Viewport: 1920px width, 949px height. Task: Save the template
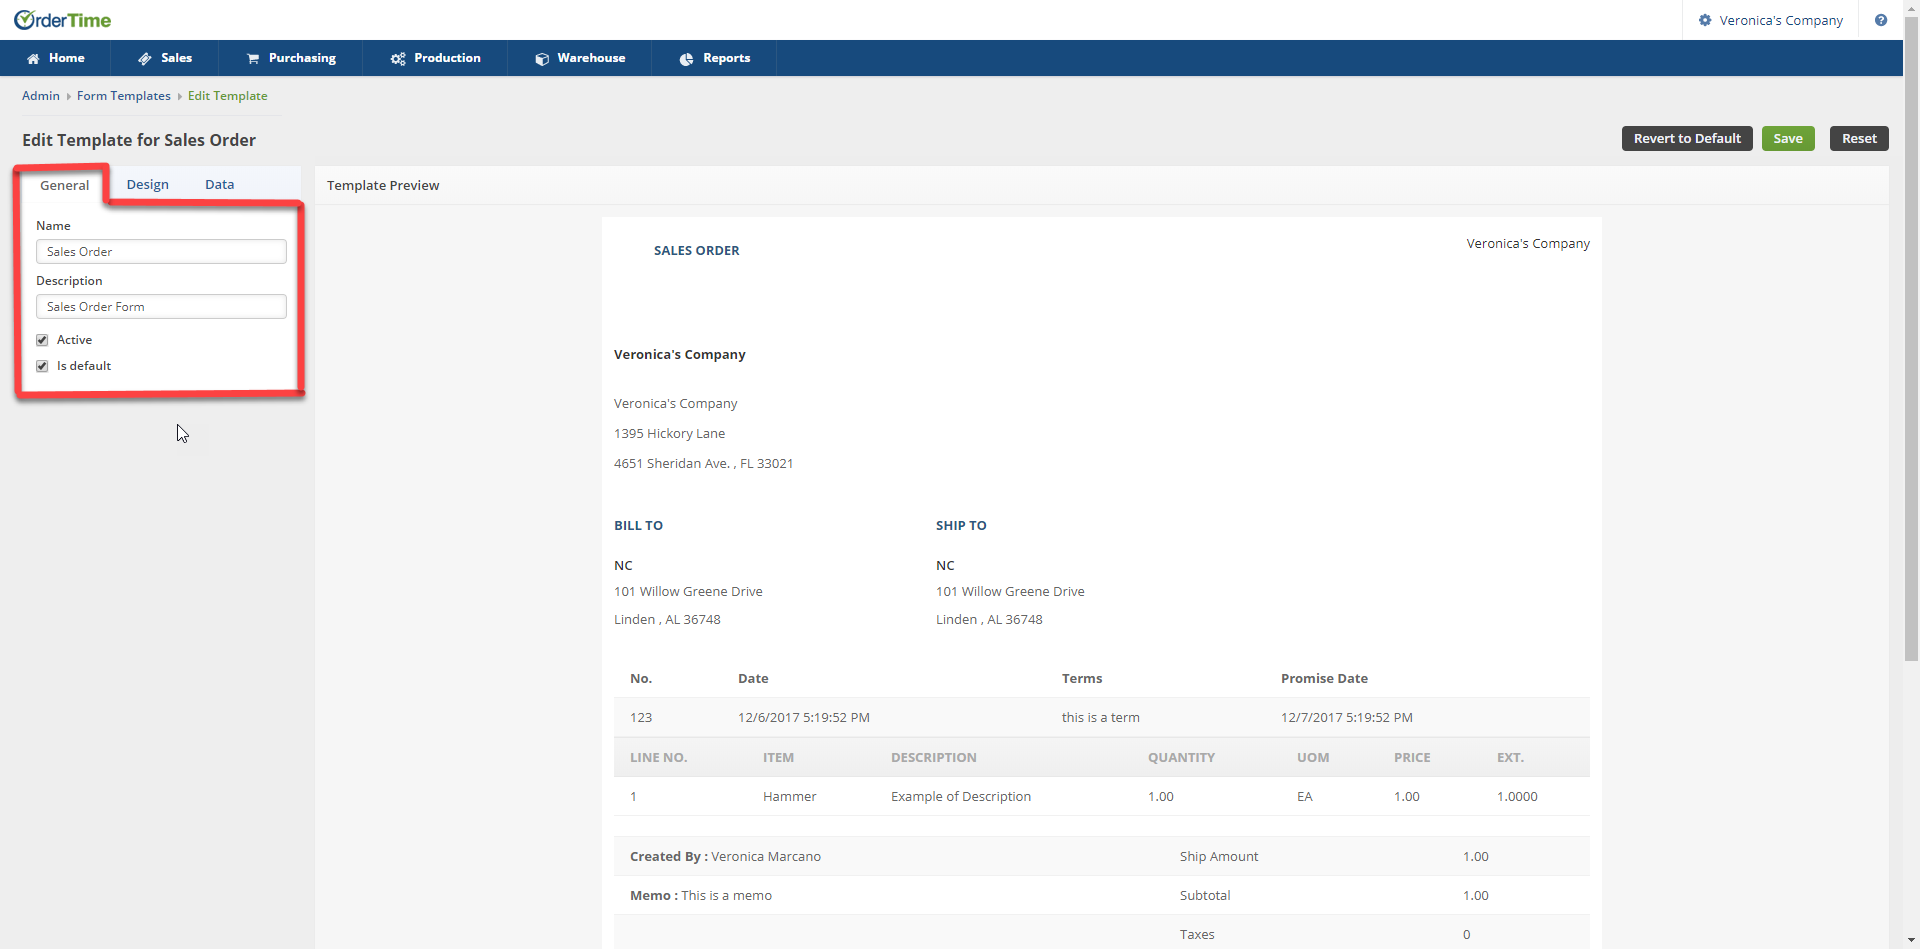pyautogui.click(x=1788, y=139)
